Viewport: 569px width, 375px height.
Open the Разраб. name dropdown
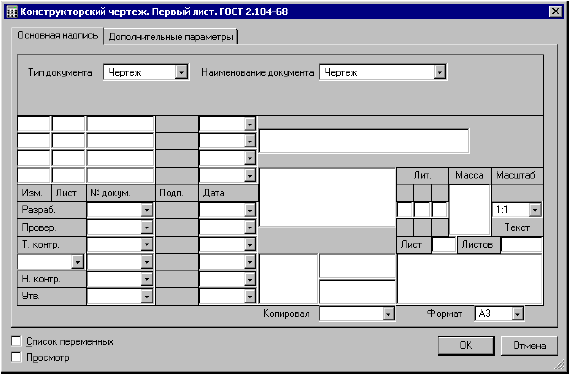[x=146, y=210]
